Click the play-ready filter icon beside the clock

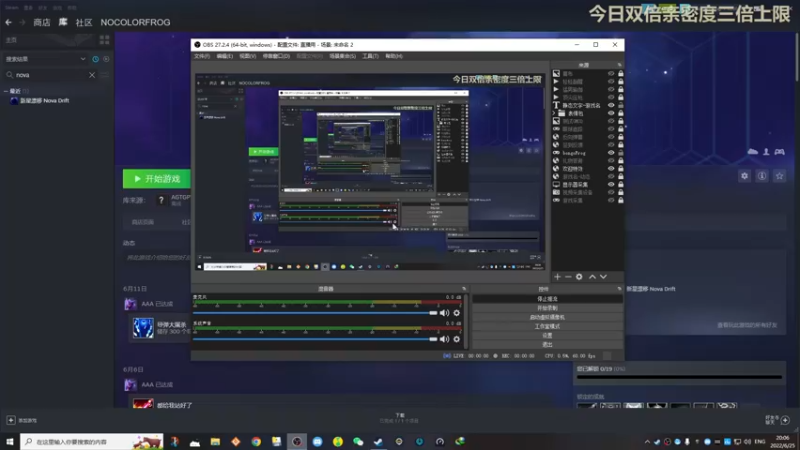[106, 59]
